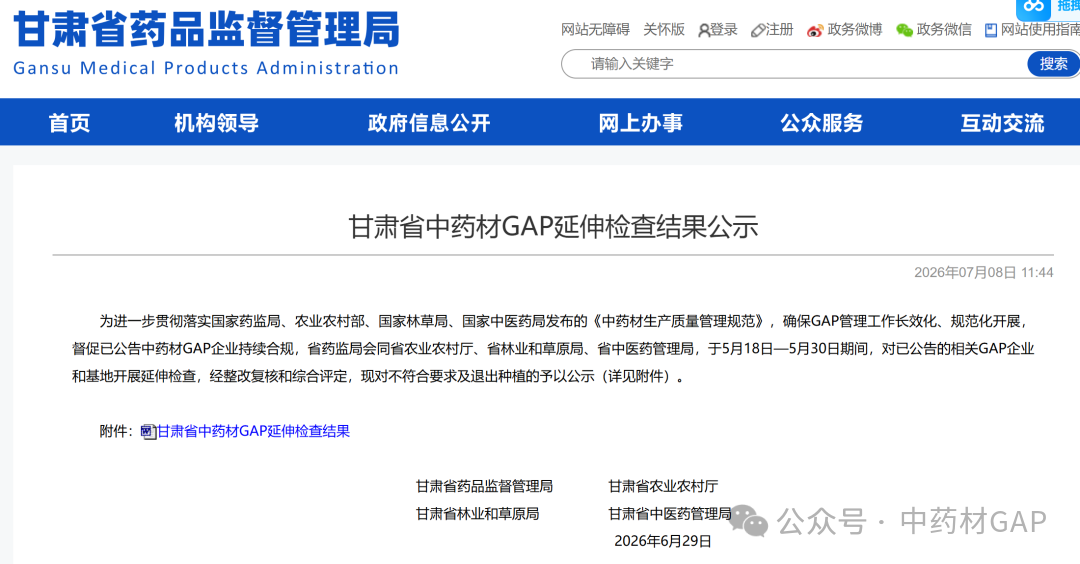Image resolution: width=1080 pixels, height=564 pixels.
Task: Open the 政务微信 link
Action: [944, 30]
